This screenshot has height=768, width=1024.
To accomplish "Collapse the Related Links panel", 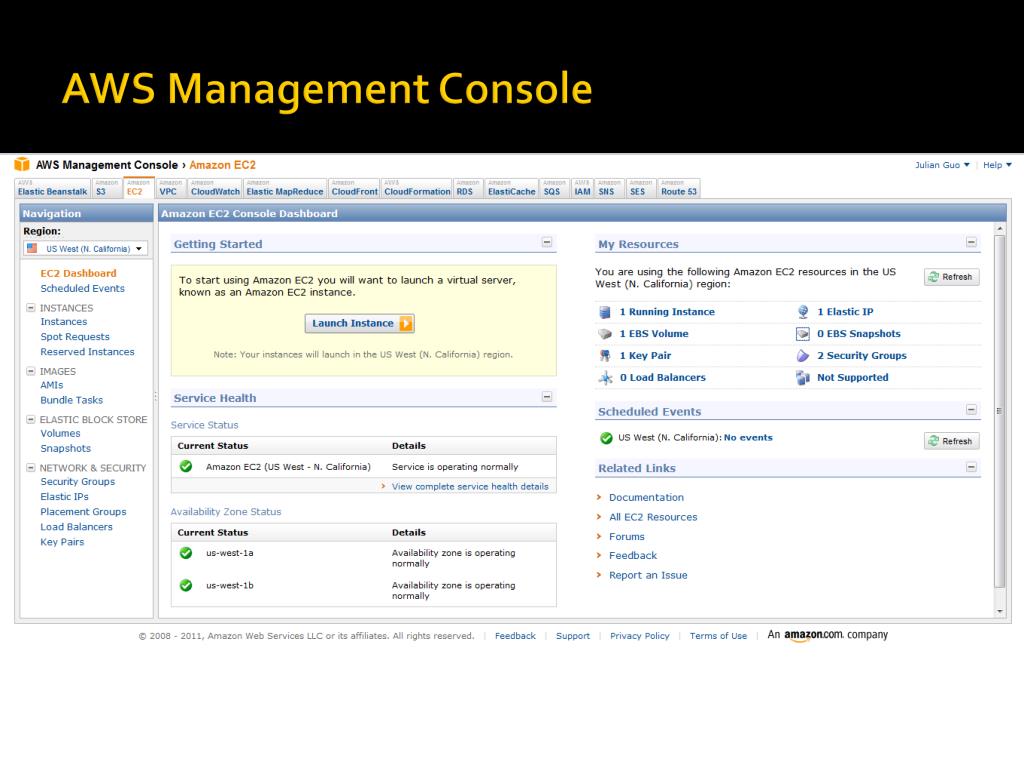I will [972, 467].
